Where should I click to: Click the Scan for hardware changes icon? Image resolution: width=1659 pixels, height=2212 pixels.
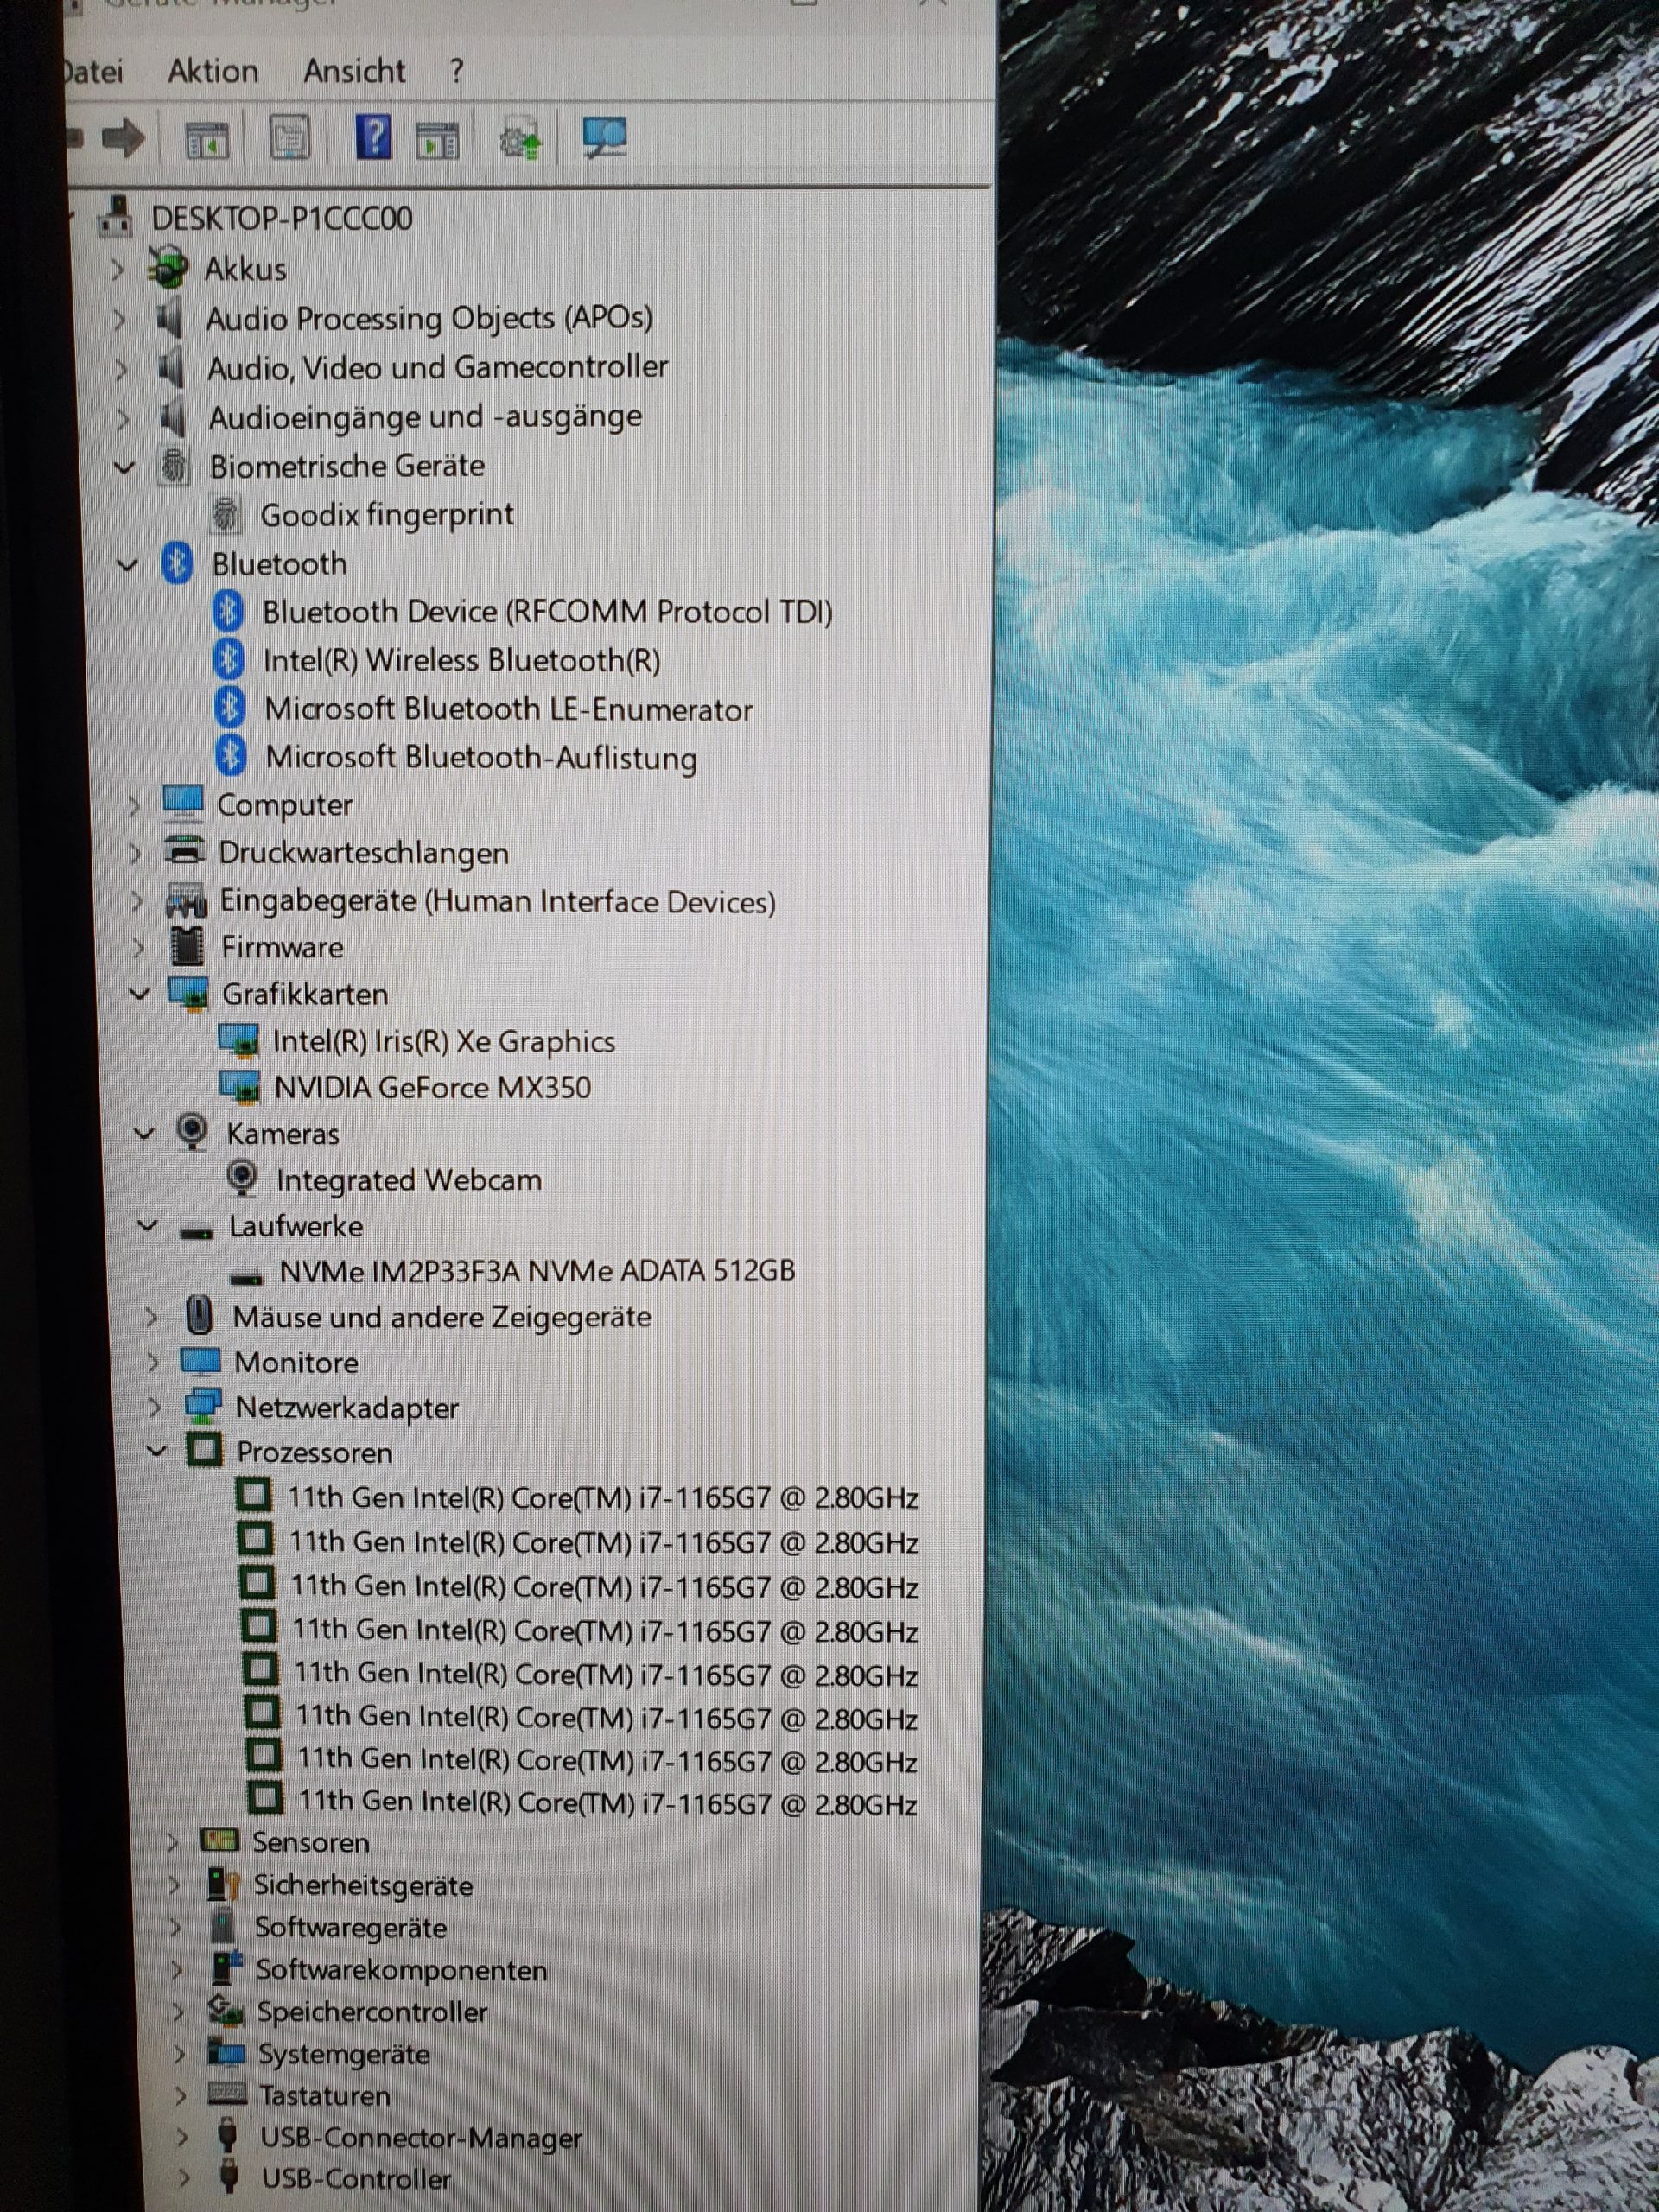coord(604,138)
